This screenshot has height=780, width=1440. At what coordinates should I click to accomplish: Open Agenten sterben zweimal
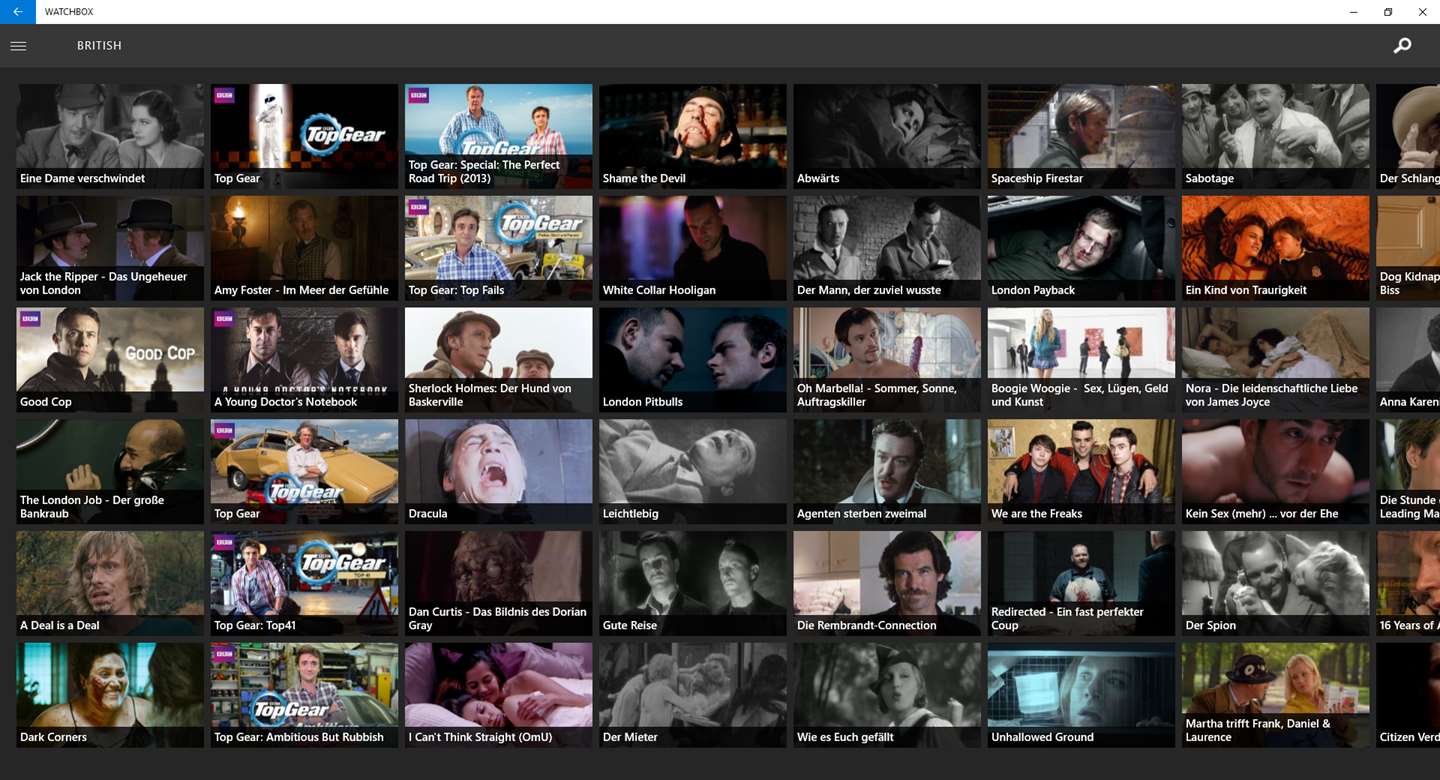point(887,472)
